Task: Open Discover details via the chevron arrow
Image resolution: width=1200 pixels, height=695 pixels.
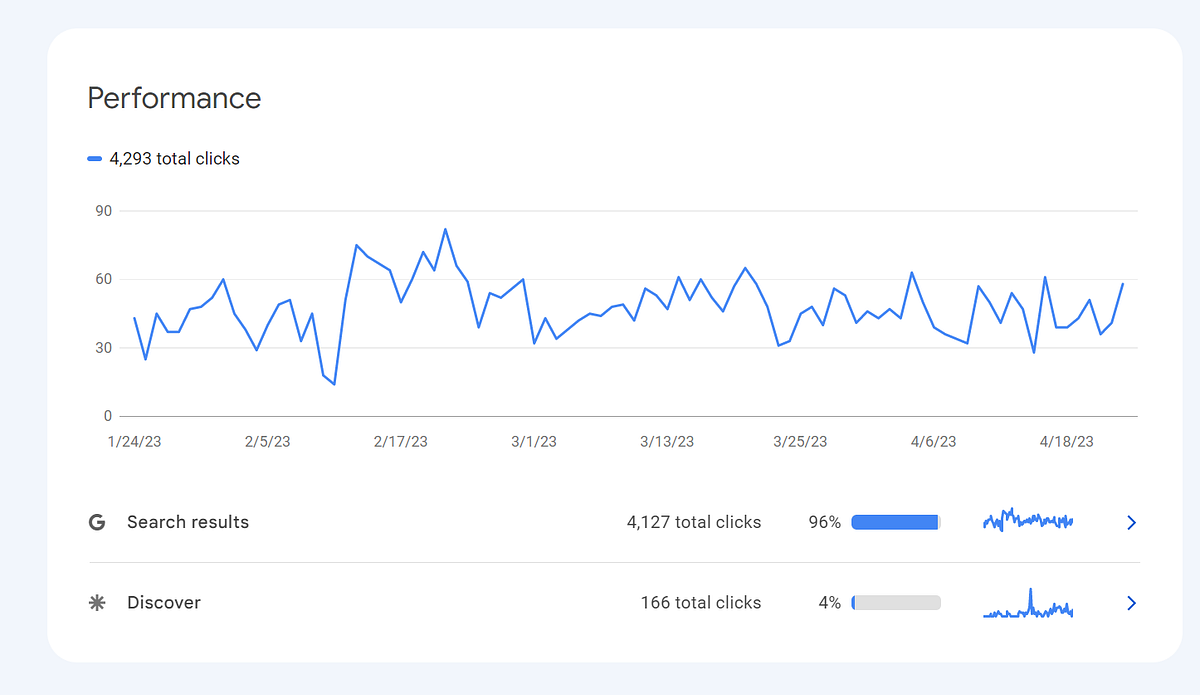Action: (x=1131, y=603)
